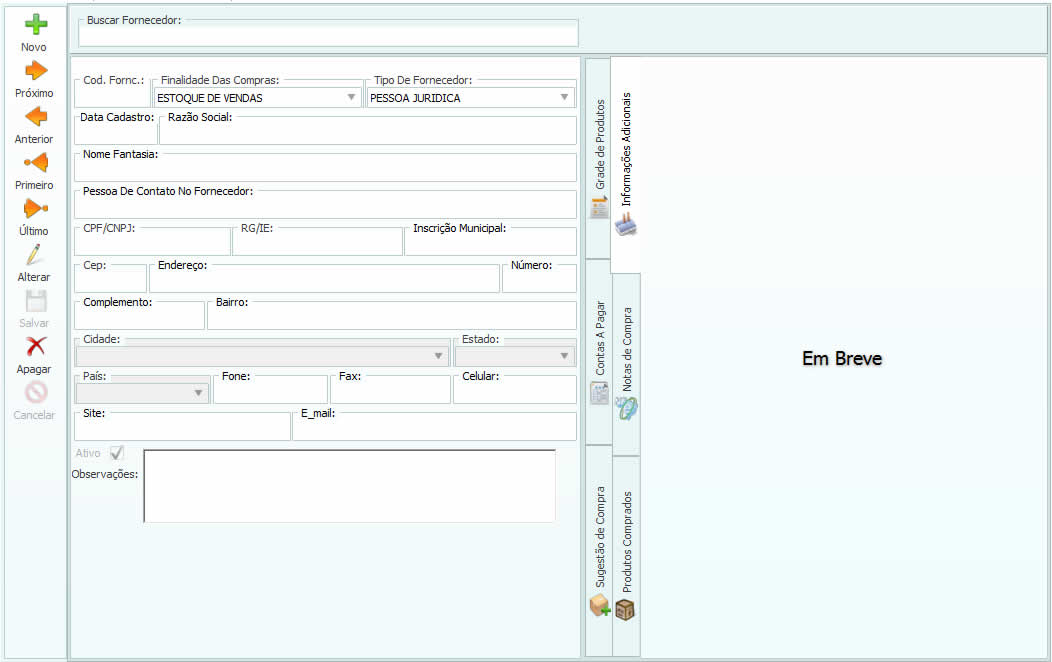This screenshot has width=1052, height=662.
Task: Open the Cidade dropdown list
Action: 438,356
